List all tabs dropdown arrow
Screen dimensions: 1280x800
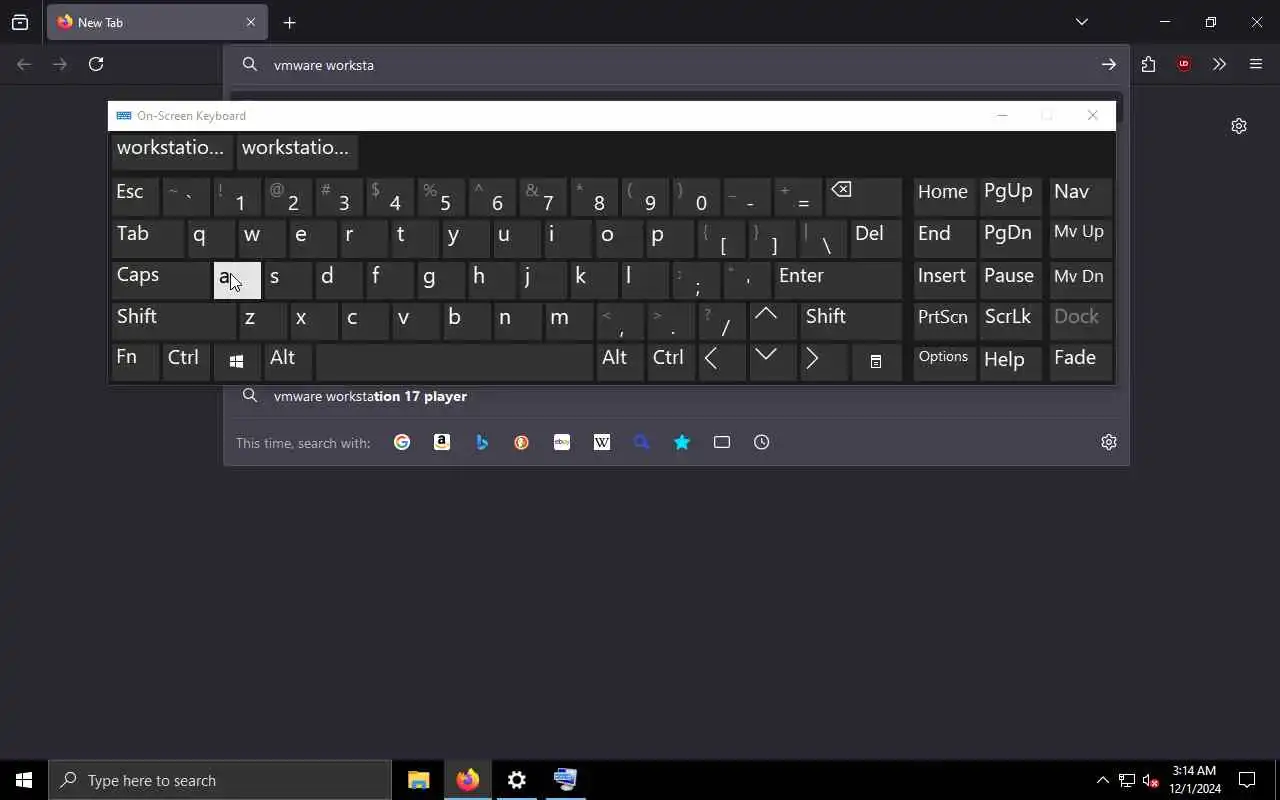pyautogui.click(x=1082, y=22)
